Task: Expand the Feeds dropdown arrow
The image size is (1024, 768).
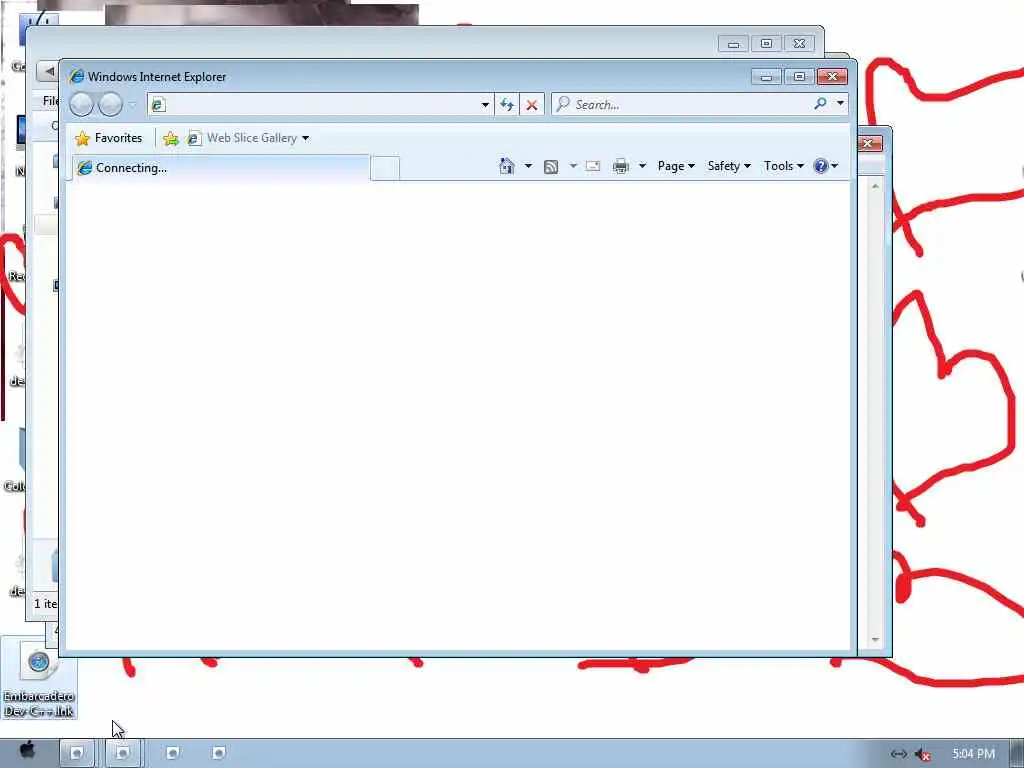Action: [x=573, y=166]
